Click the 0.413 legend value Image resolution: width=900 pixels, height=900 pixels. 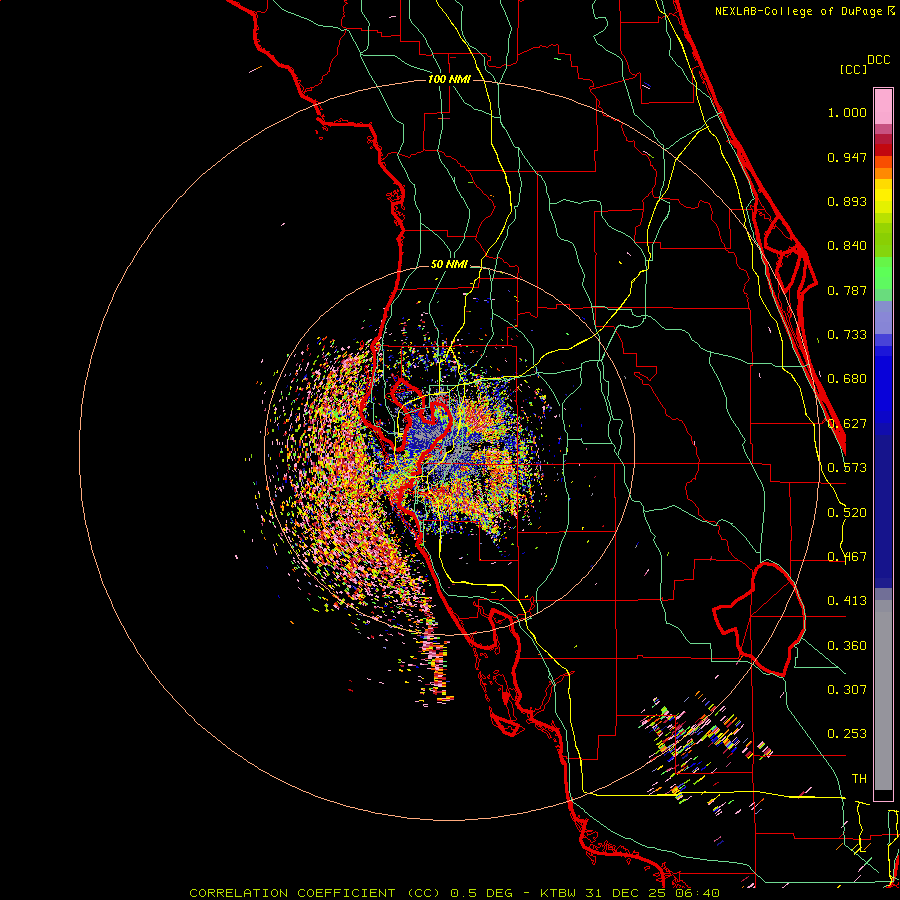tap(847, 601)
